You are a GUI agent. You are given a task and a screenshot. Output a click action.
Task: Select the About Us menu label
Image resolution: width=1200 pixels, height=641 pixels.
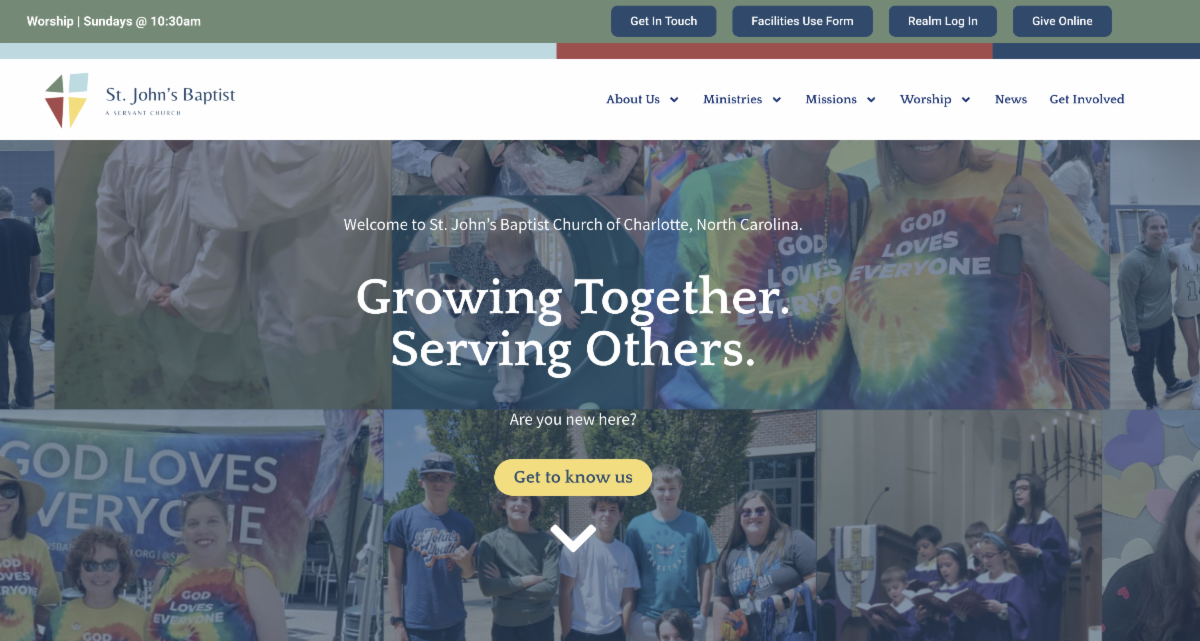(633, 99)
